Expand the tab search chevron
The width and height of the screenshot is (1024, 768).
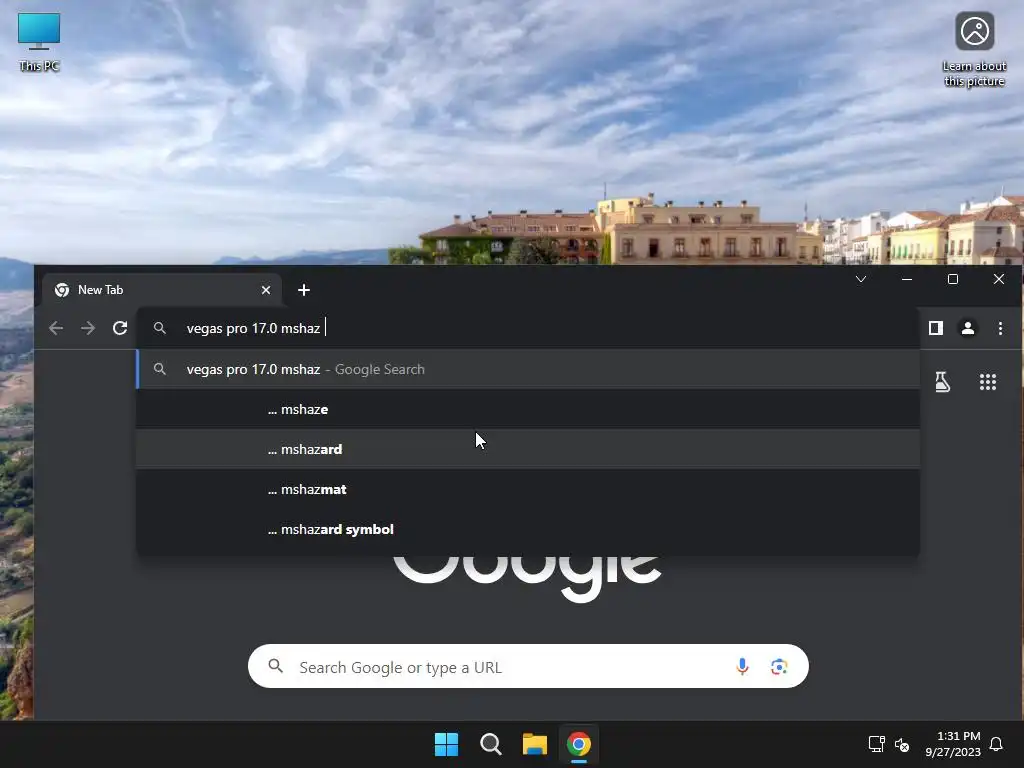[x=861, y=279]
